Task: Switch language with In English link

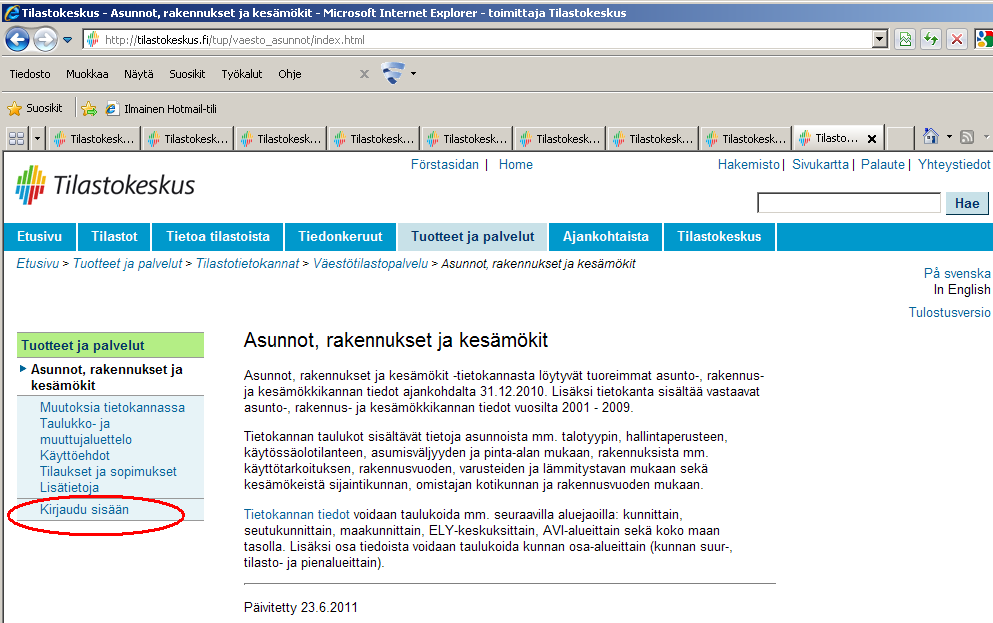Action: pos(962,289)
